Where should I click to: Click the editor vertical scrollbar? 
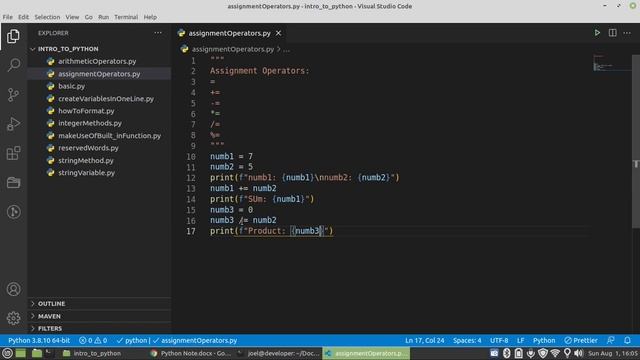coord(636,141)
